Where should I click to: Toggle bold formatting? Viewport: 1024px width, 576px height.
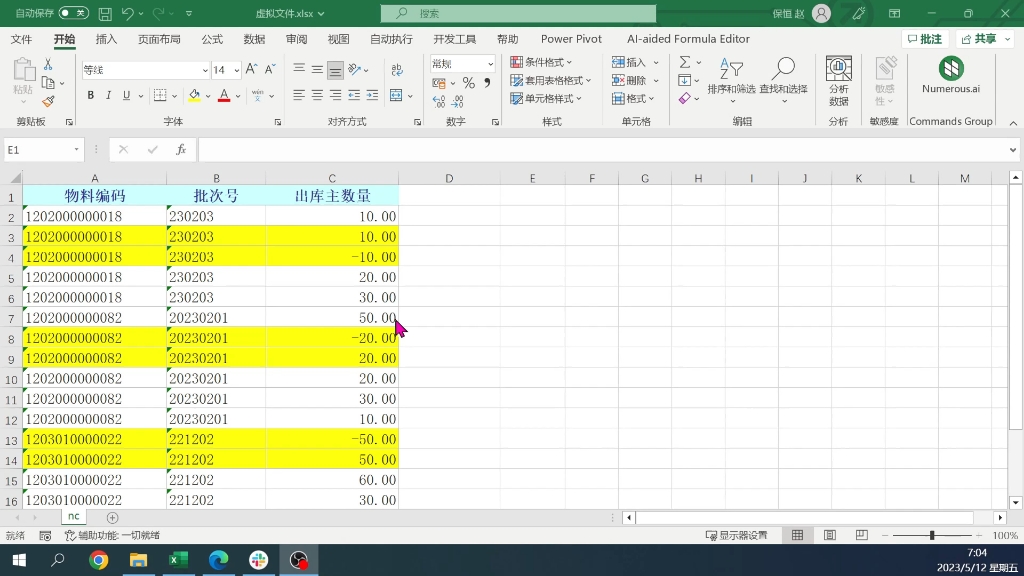(90, 95)
